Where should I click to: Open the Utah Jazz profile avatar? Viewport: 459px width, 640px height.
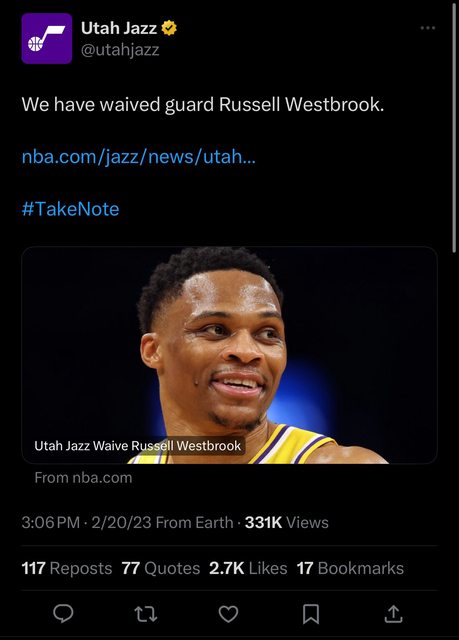point(47,38)
